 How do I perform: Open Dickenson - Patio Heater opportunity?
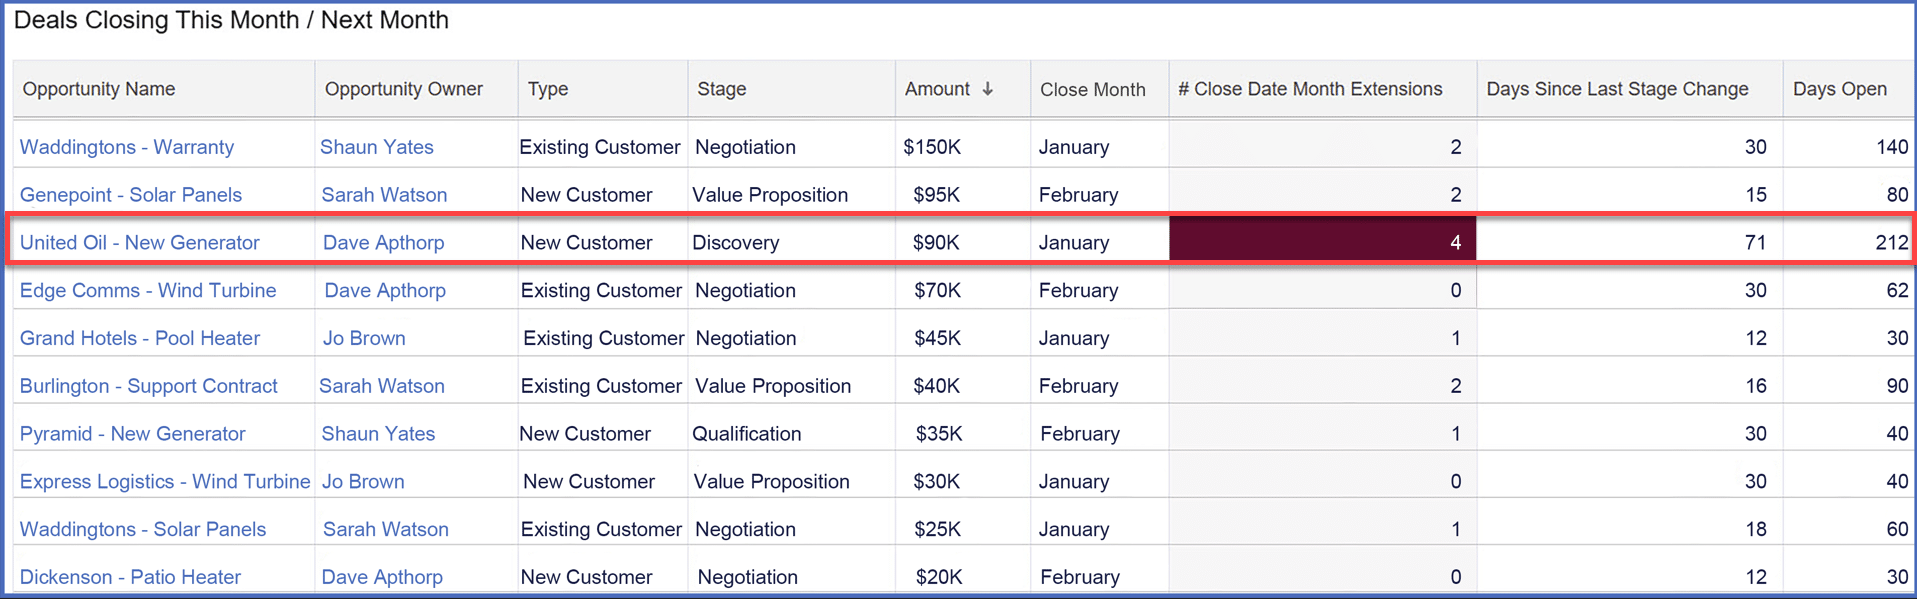[130, 577]
